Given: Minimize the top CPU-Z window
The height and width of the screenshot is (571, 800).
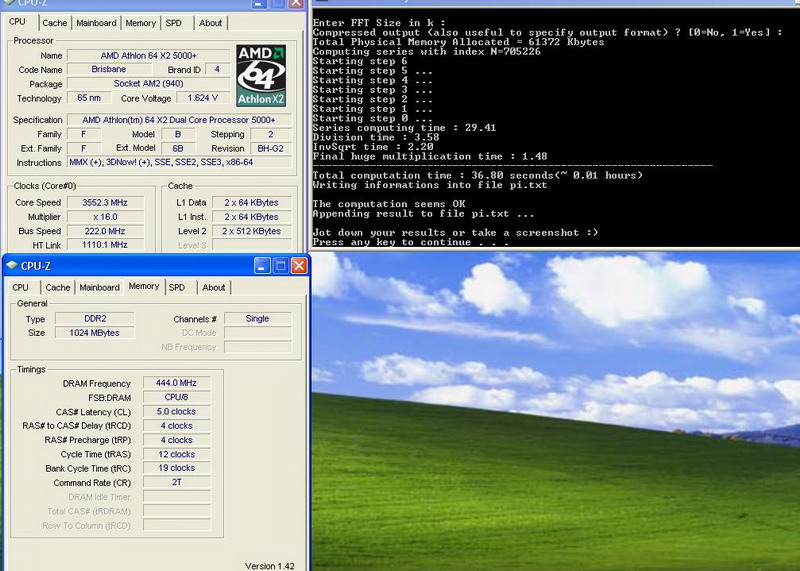Looking at the screenshot, I should tap(259, 4).
